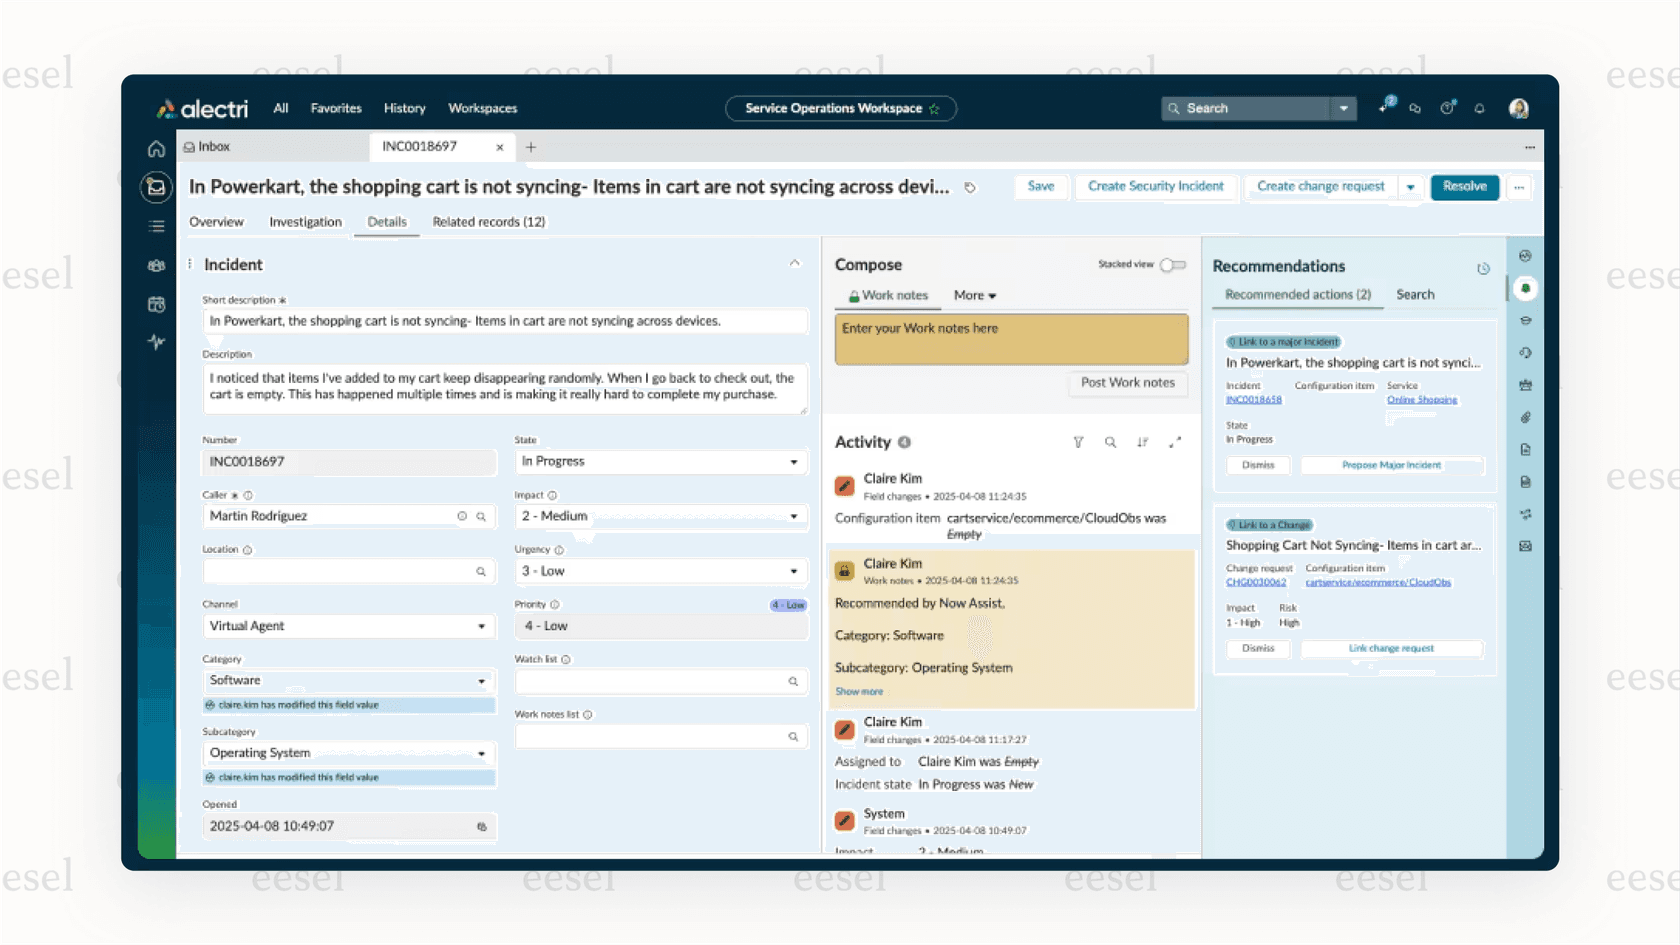Switch to the Investigation tab
The height and width of the screenshot is (945, 1680).
[306, 222]
